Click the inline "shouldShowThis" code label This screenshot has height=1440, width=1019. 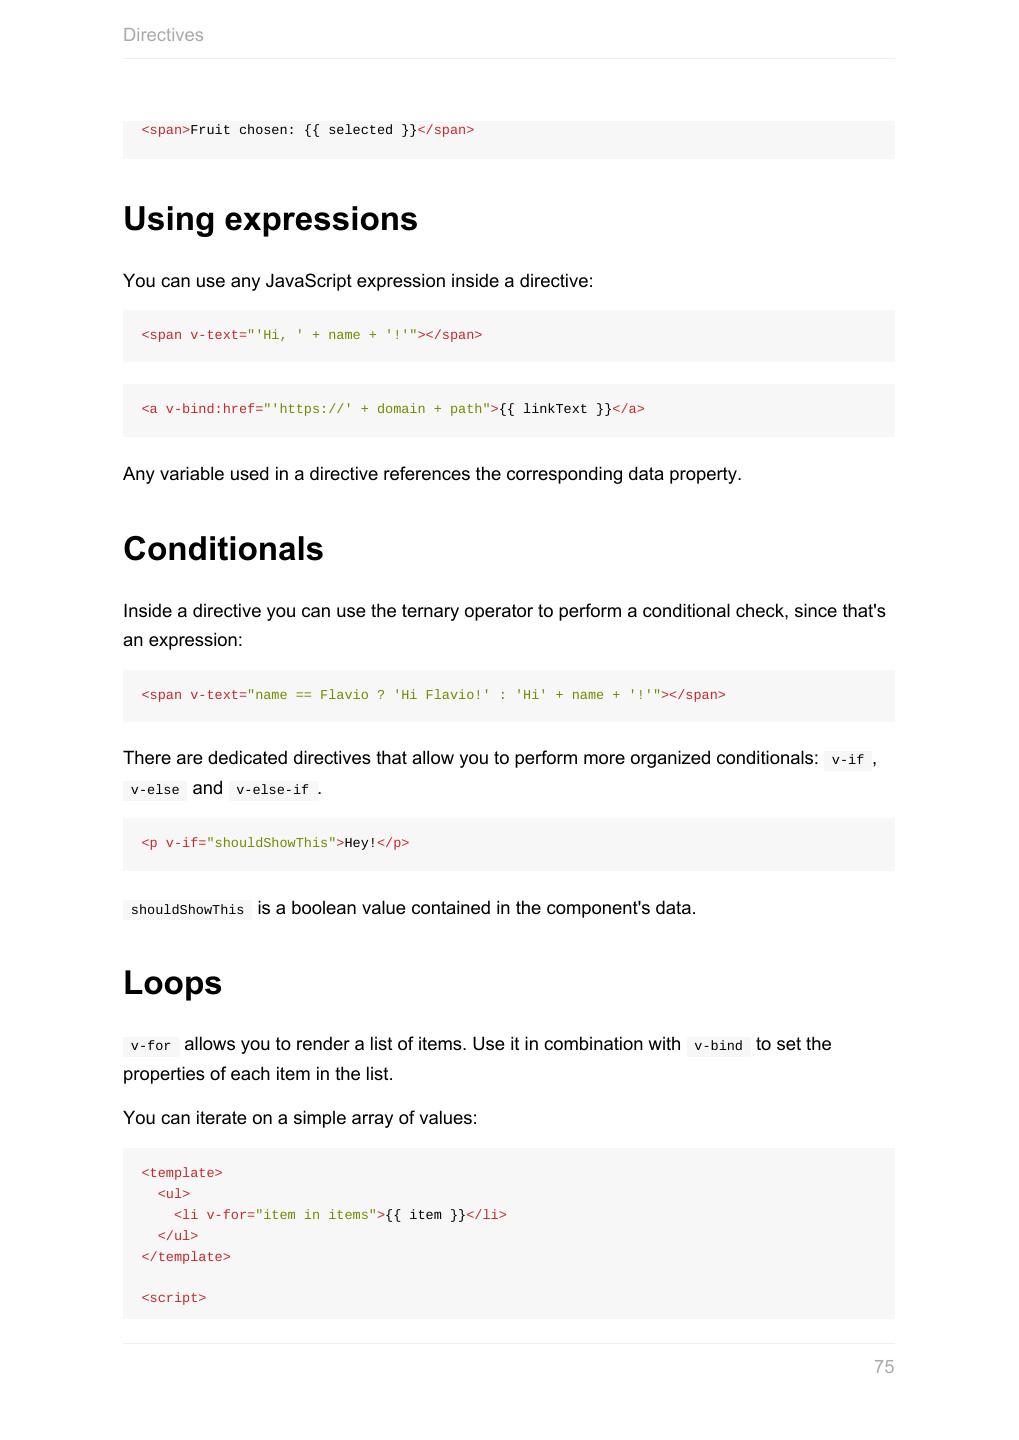pyautogui.click(x=187, y=910)
